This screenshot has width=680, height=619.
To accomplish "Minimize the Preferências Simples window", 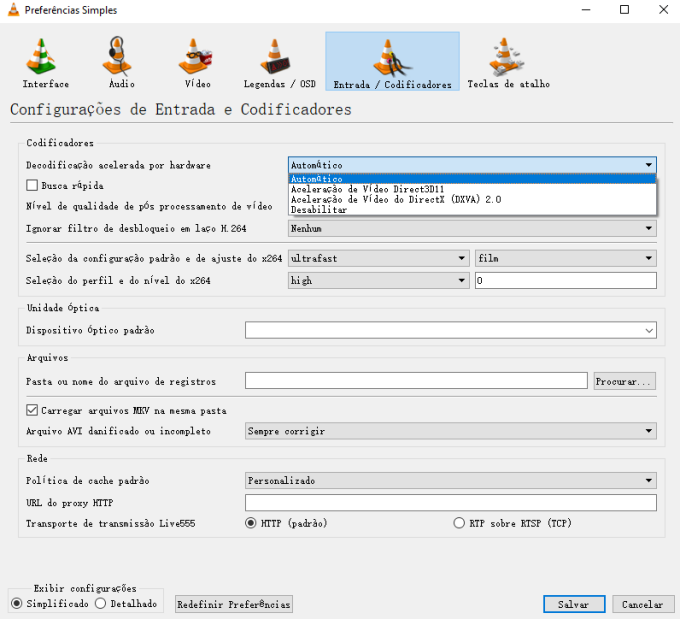I will pos(586,10).
